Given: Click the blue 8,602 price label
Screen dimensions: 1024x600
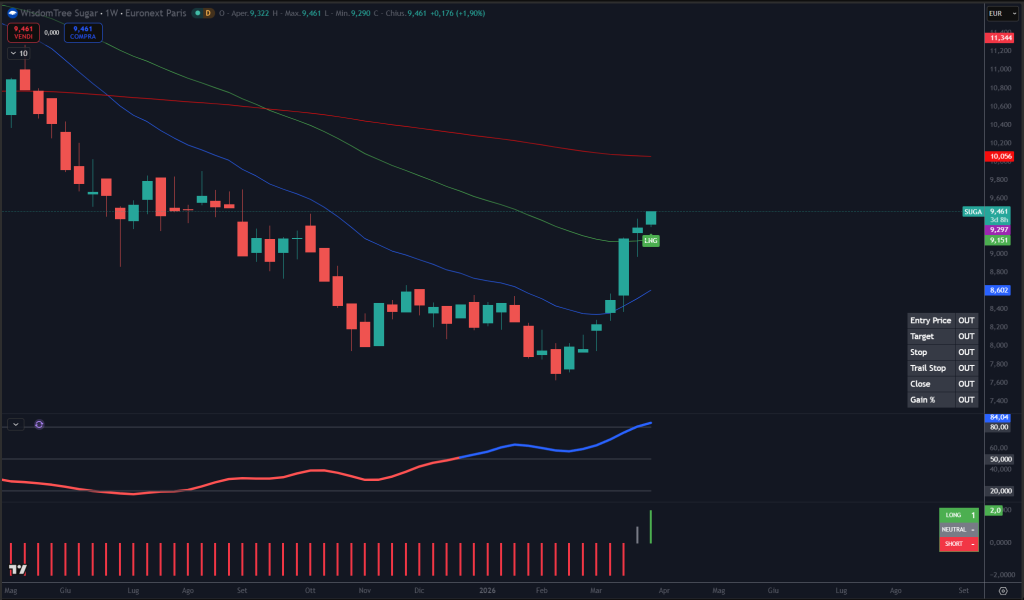Looking at the screenshot, I should click(x=998, y=290).
